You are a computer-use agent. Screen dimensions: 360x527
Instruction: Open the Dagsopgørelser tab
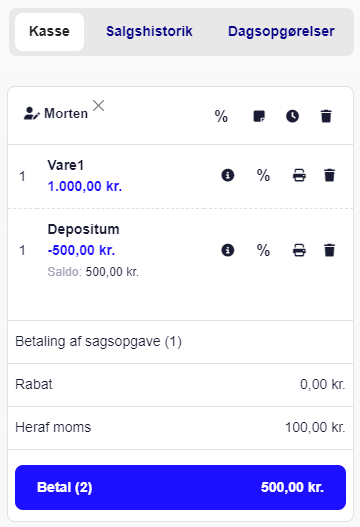pos(281,32)
